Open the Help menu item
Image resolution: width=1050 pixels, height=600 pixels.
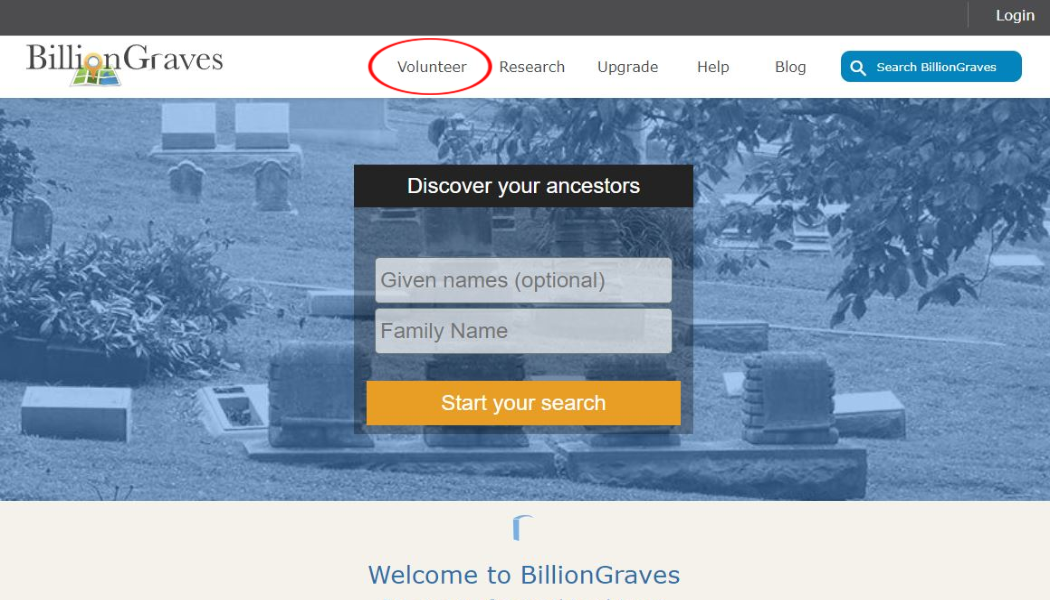[x=712, y=67]
